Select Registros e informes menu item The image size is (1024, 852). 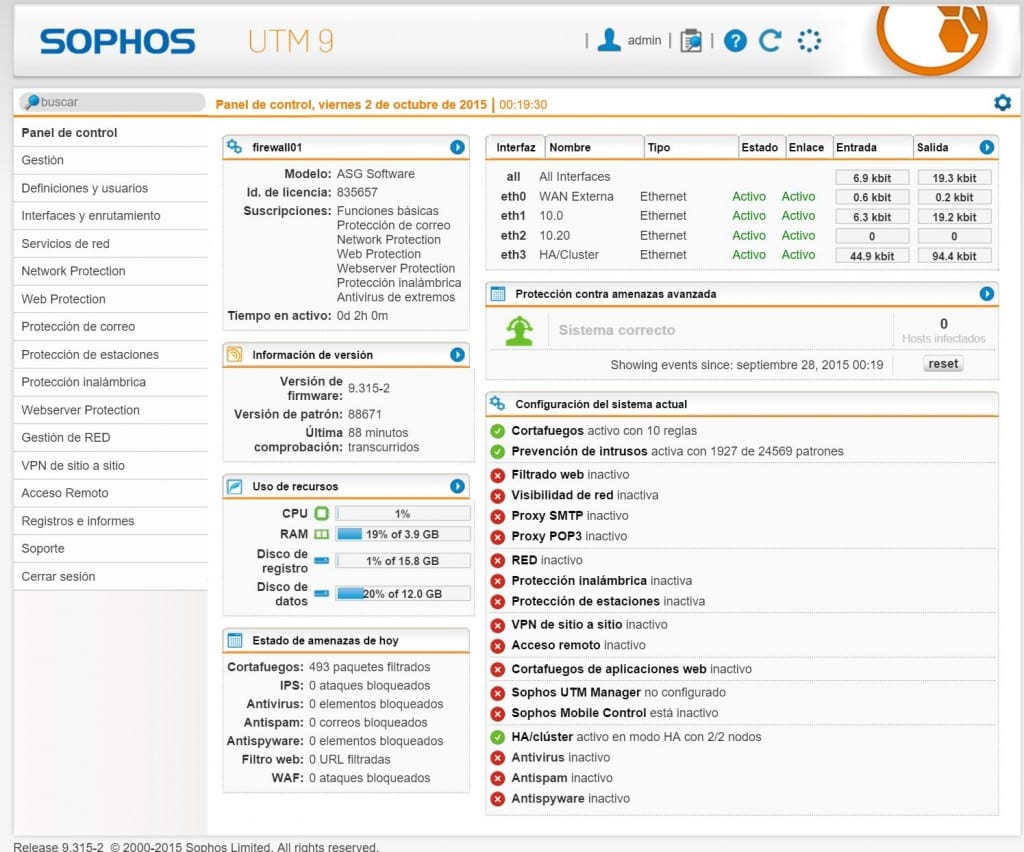pos(77,521)
